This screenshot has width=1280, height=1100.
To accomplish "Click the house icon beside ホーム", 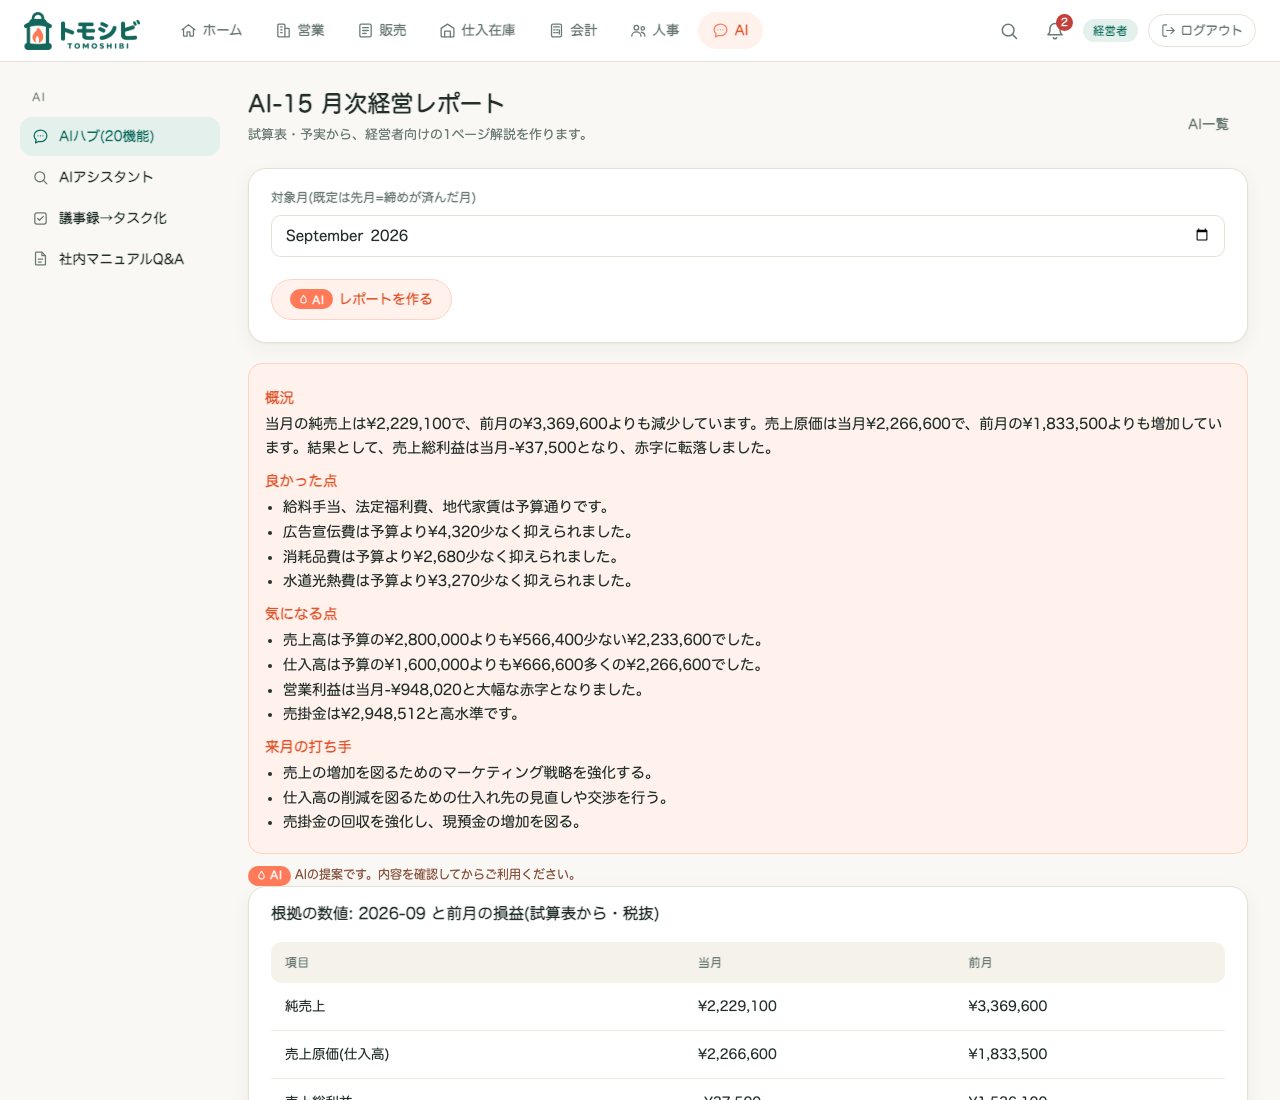I will [x=188, y=31].
